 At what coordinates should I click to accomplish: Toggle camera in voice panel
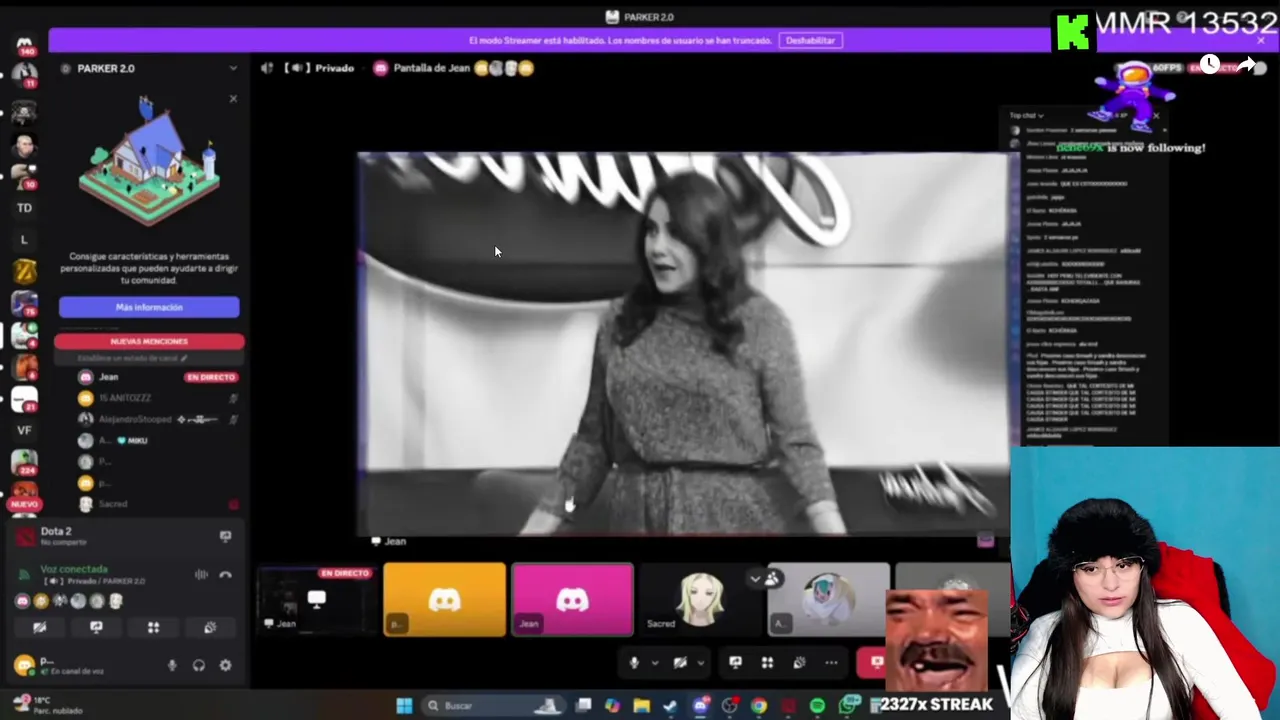click(39, 628)
